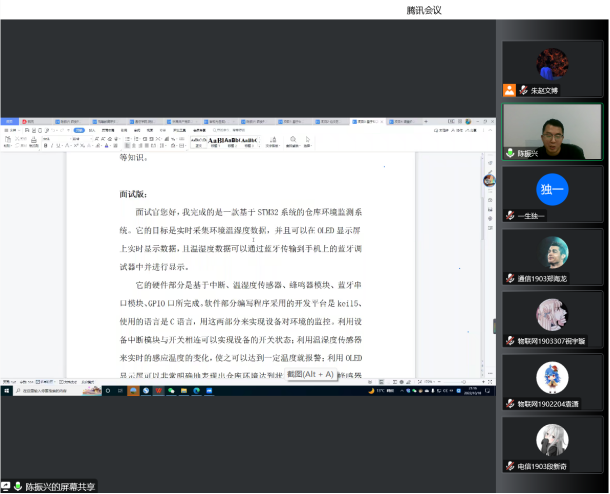Toggle microphone icon beside 物联网1903307祝宇振
This screenshot has width=610, height=494.
pyautogui.click(x=510, y=341)
